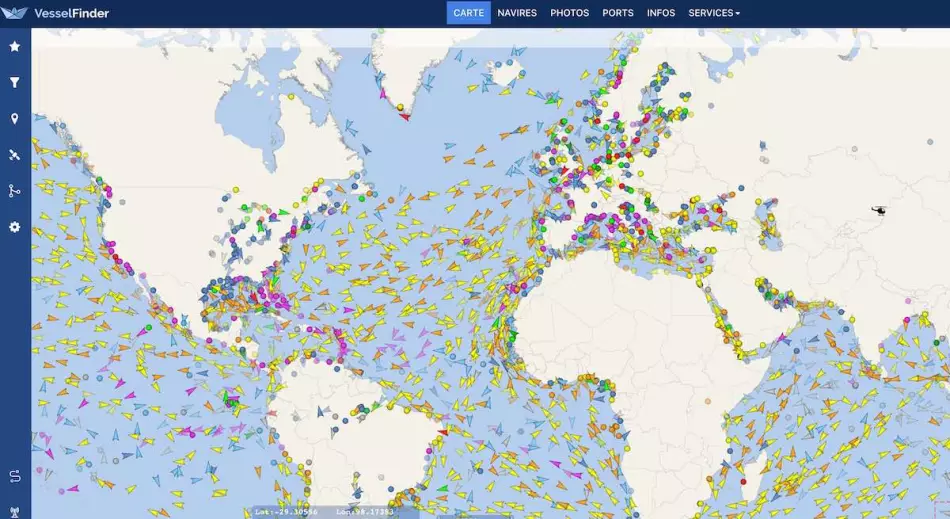The height and width of the screenshot is (519, 950).
Task: Go to the NAVIRES page
Action: (517, 13)
